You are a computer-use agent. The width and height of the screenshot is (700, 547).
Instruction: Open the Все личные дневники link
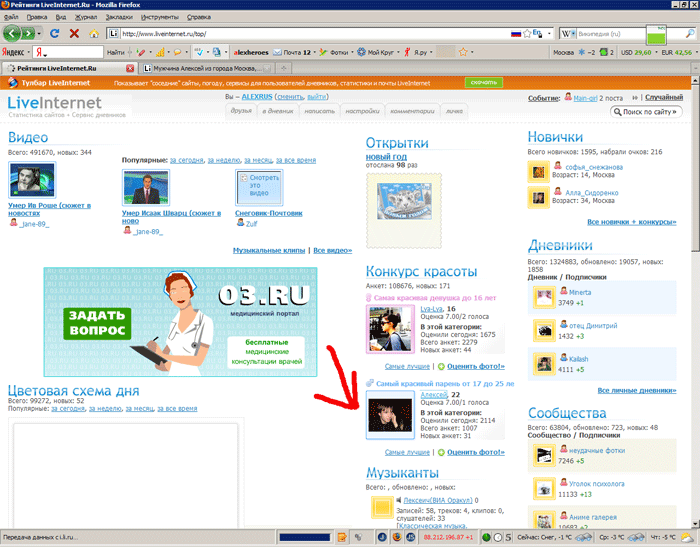(637, 390)
